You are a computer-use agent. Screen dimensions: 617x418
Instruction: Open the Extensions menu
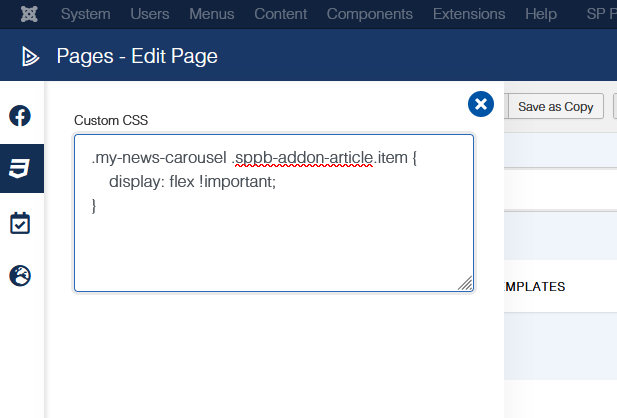click(469, 14)
